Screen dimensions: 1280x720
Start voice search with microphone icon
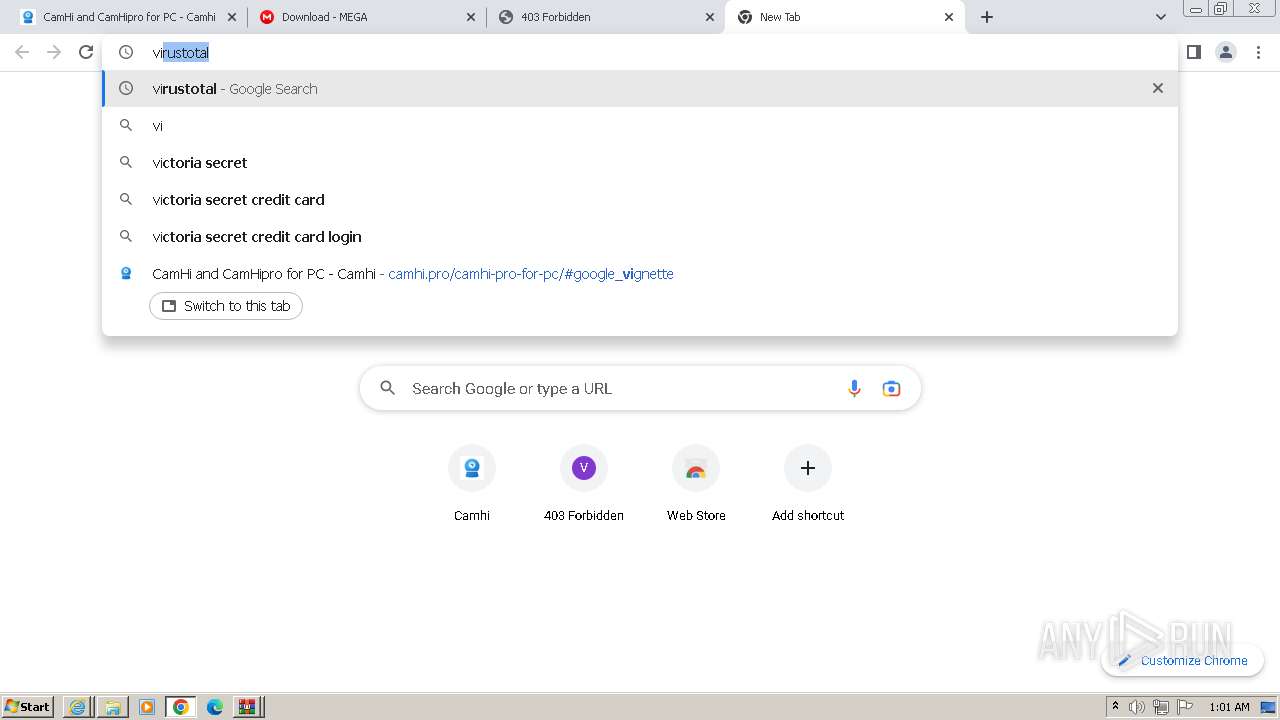[854, 389]
